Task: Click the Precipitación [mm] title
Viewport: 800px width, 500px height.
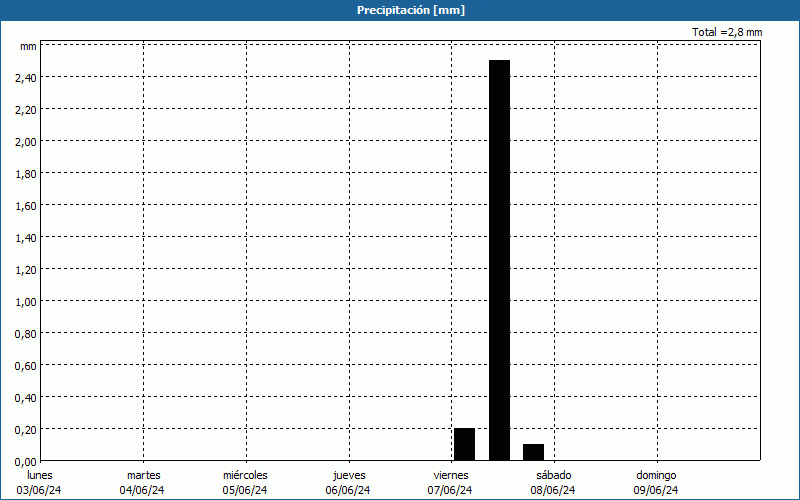Action: coord(411,10)
